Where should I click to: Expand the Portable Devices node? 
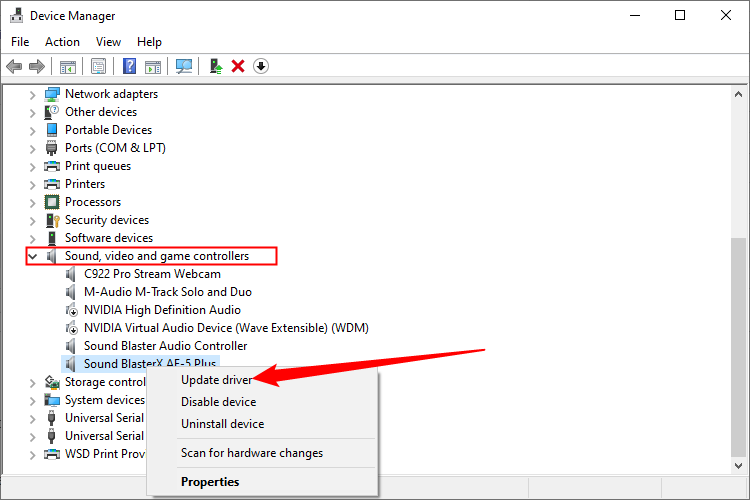point(32,131)
